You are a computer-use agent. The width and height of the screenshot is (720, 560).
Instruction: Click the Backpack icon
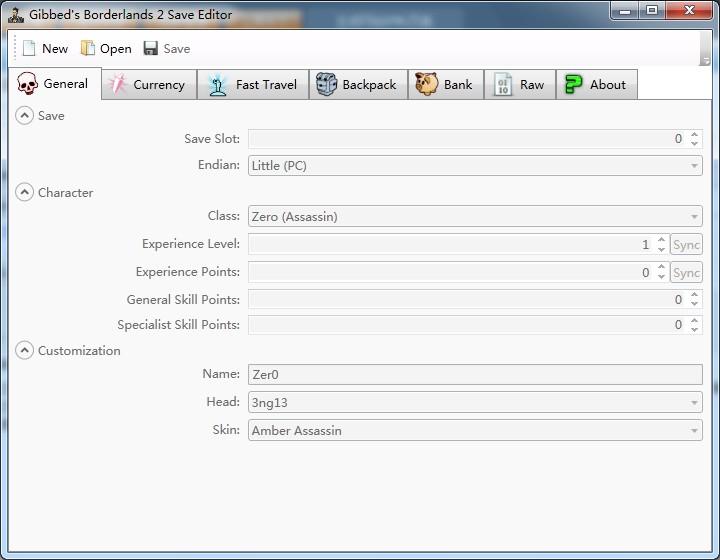point(326,84)
